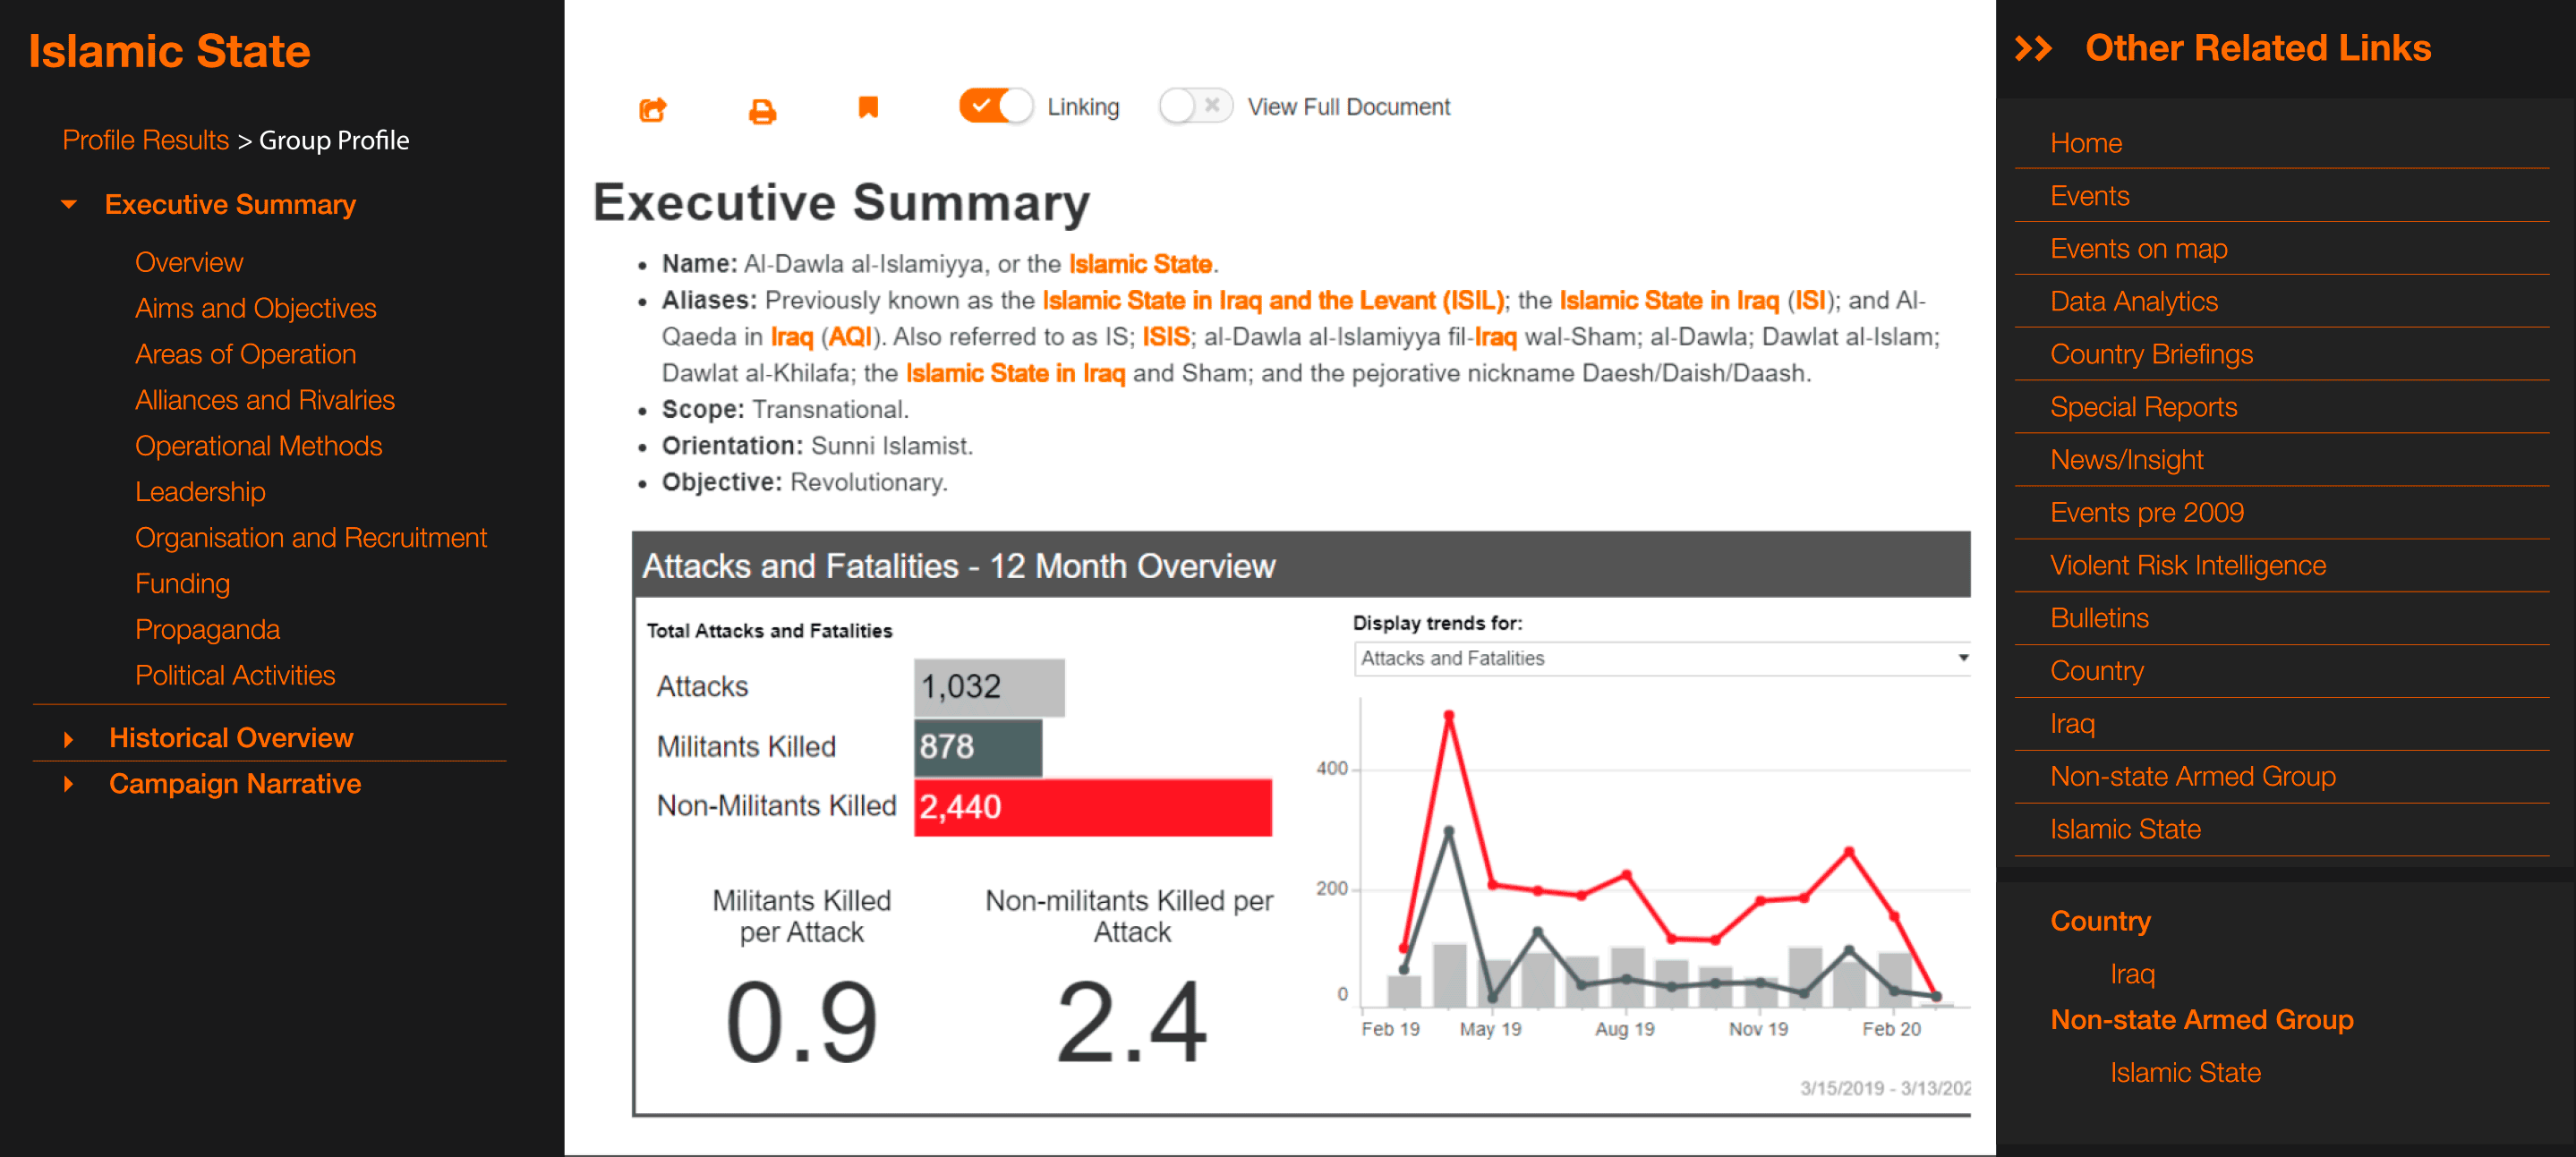
Task: Click the Profile Results breadcrumb link
Action: click(146, 140)
